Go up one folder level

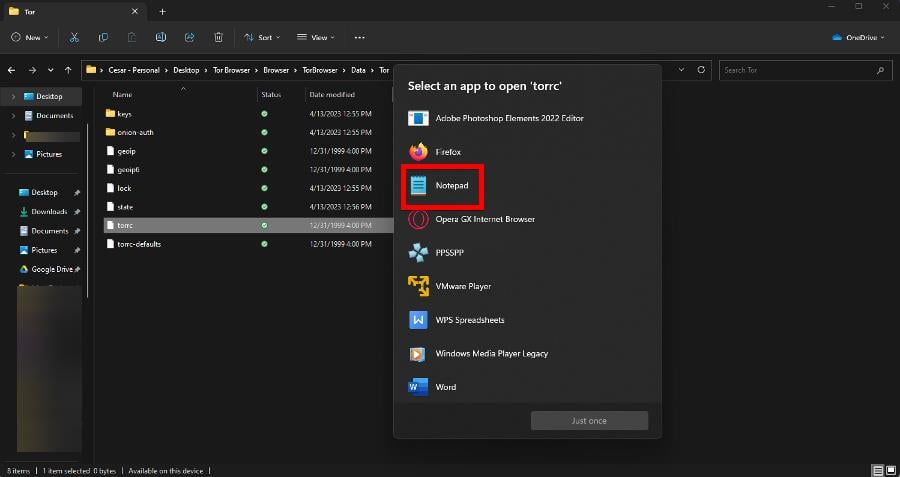(x=68, y=70)
